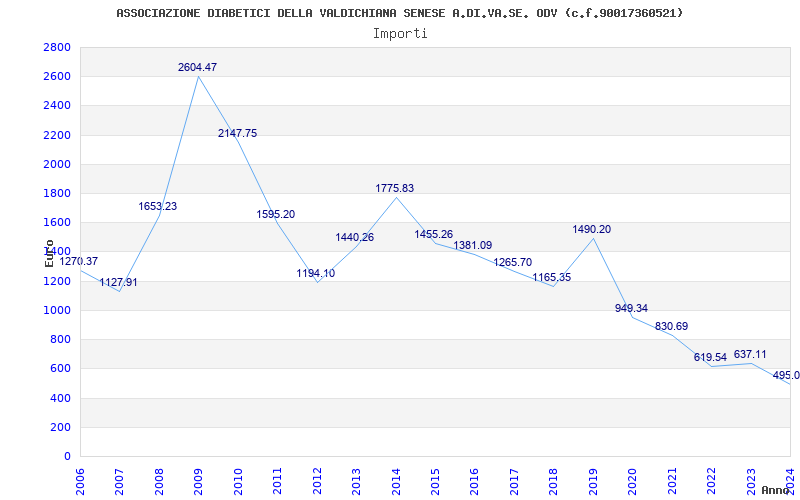Select the 2147.75 data label
Image resolution: width=800 pixels, height=500 pixels.
[x=237, y=134]
